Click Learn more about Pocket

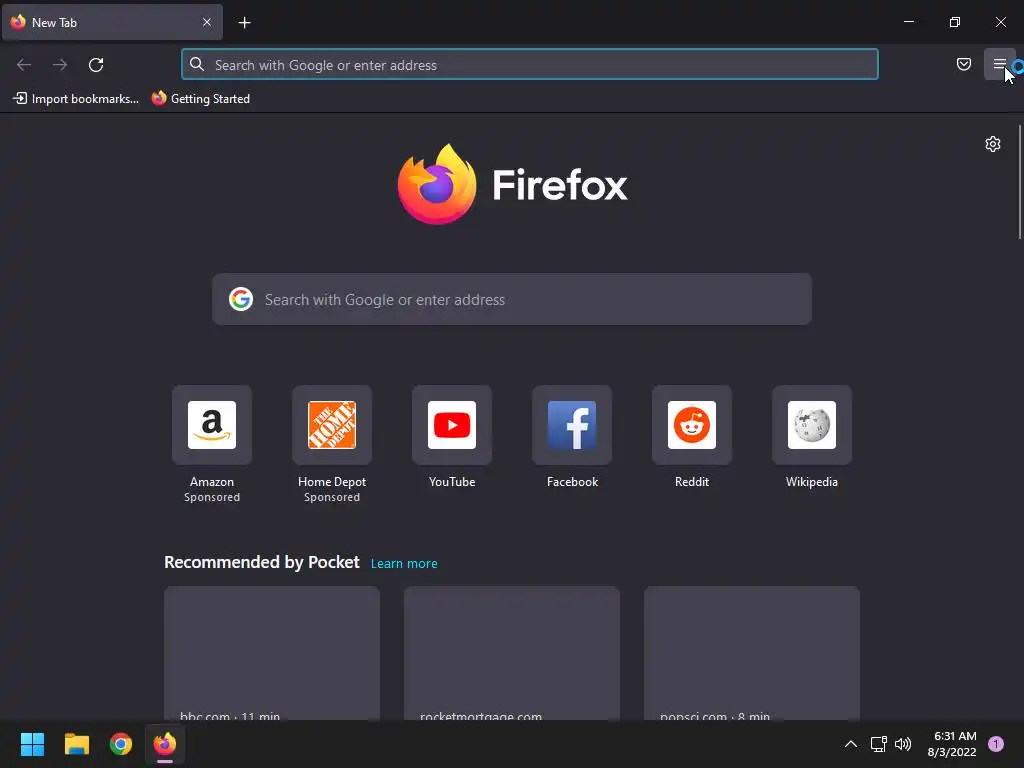404,564
